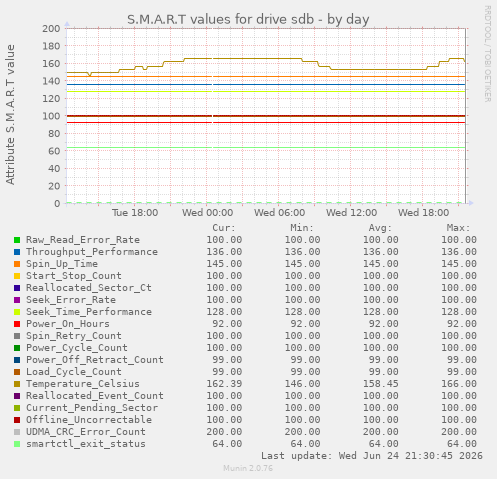497x479 pixels.
Task: Select the Spin_Retry_Count label
Action: point(74,336)
